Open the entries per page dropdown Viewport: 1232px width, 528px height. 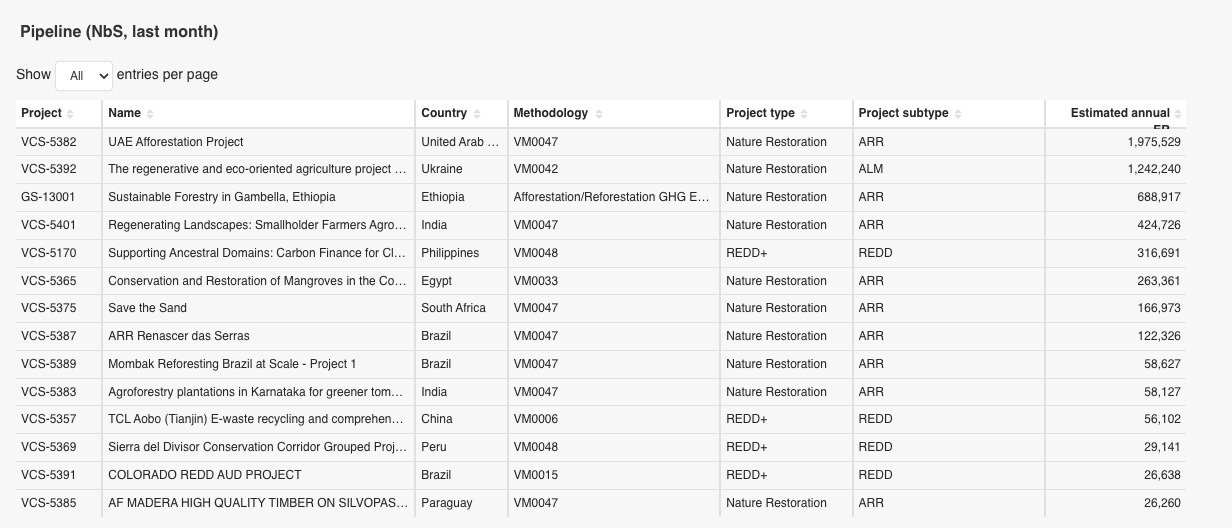click(x=84, y=76)
